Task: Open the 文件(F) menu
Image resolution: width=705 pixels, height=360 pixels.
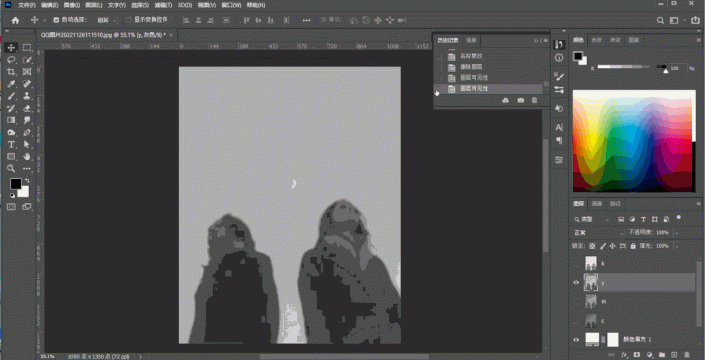Action: [x=27, y=5]
